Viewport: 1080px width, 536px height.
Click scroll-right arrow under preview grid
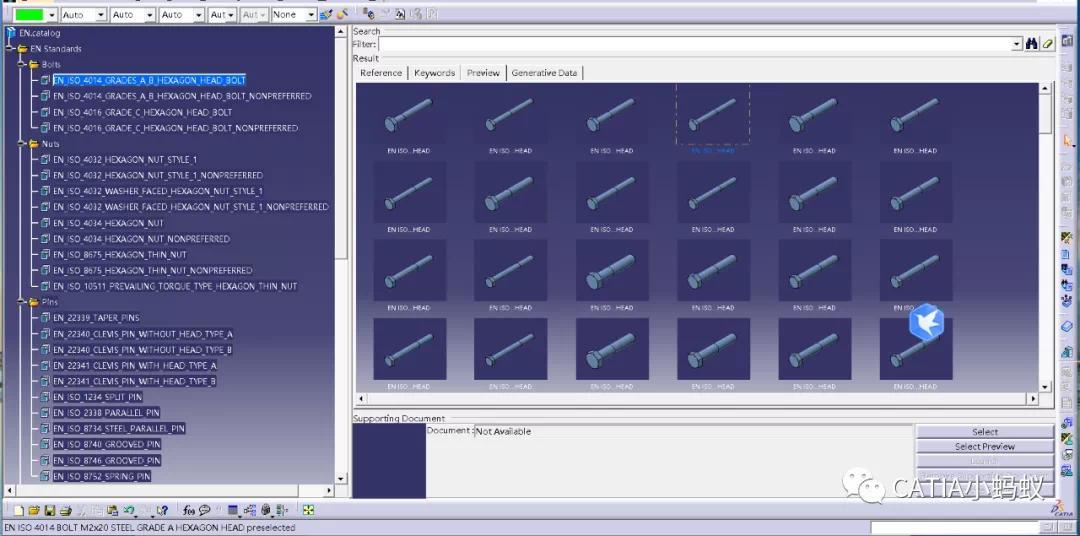(1032, 399)
